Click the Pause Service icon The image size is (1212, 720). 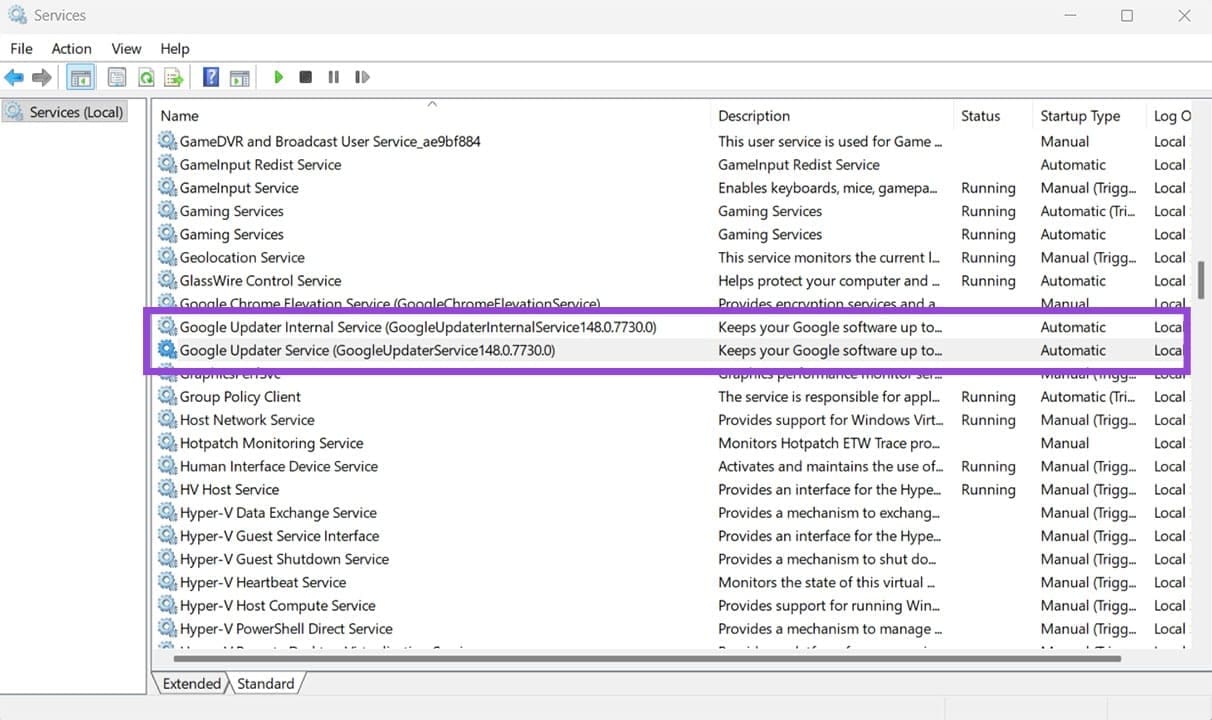point(334,77)
